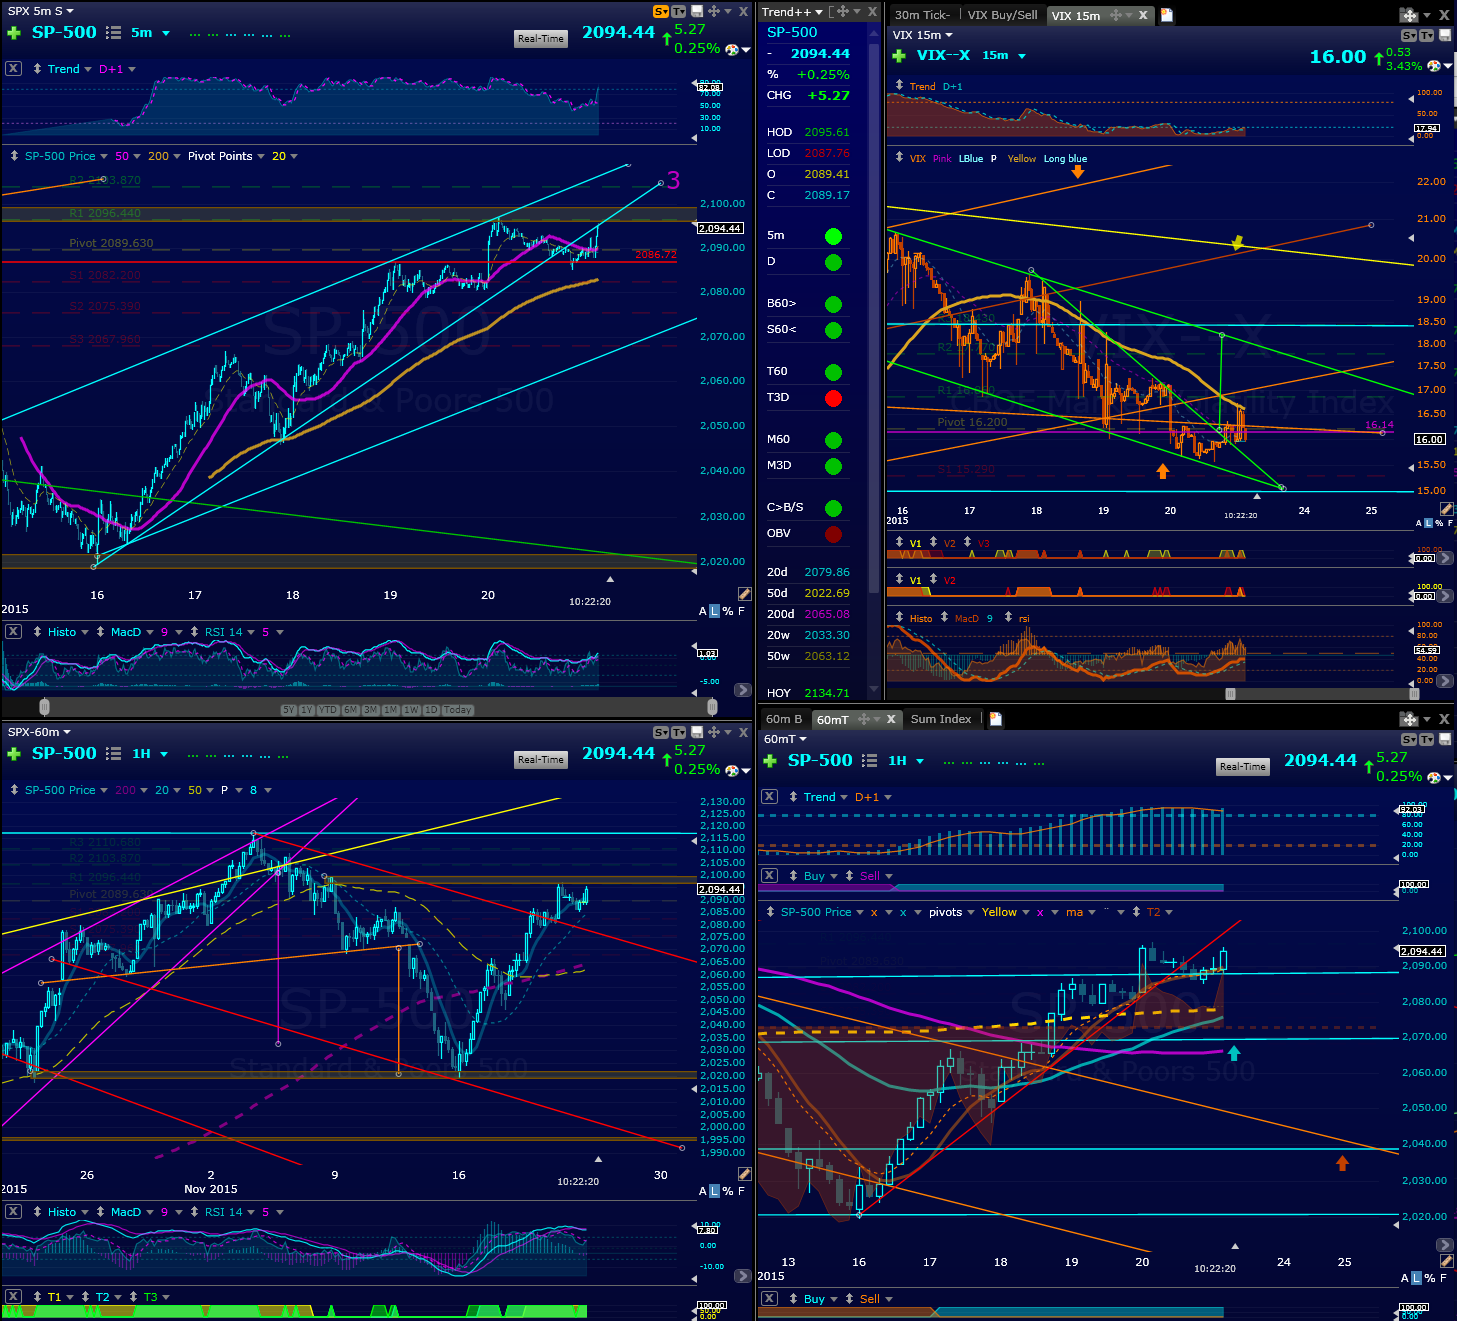Toggle L log scale in SPX-60m chart
Viewport: 1457px width, 1321px height.
click(714, 1191)
